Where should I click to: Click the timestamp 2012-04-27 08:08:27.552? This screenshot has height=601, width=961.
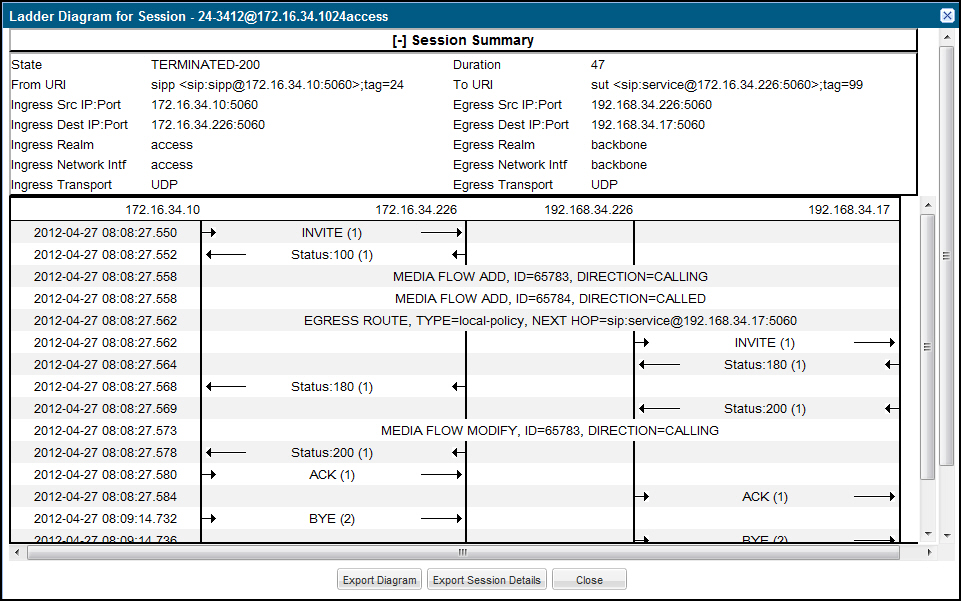[x=105, y=255]
